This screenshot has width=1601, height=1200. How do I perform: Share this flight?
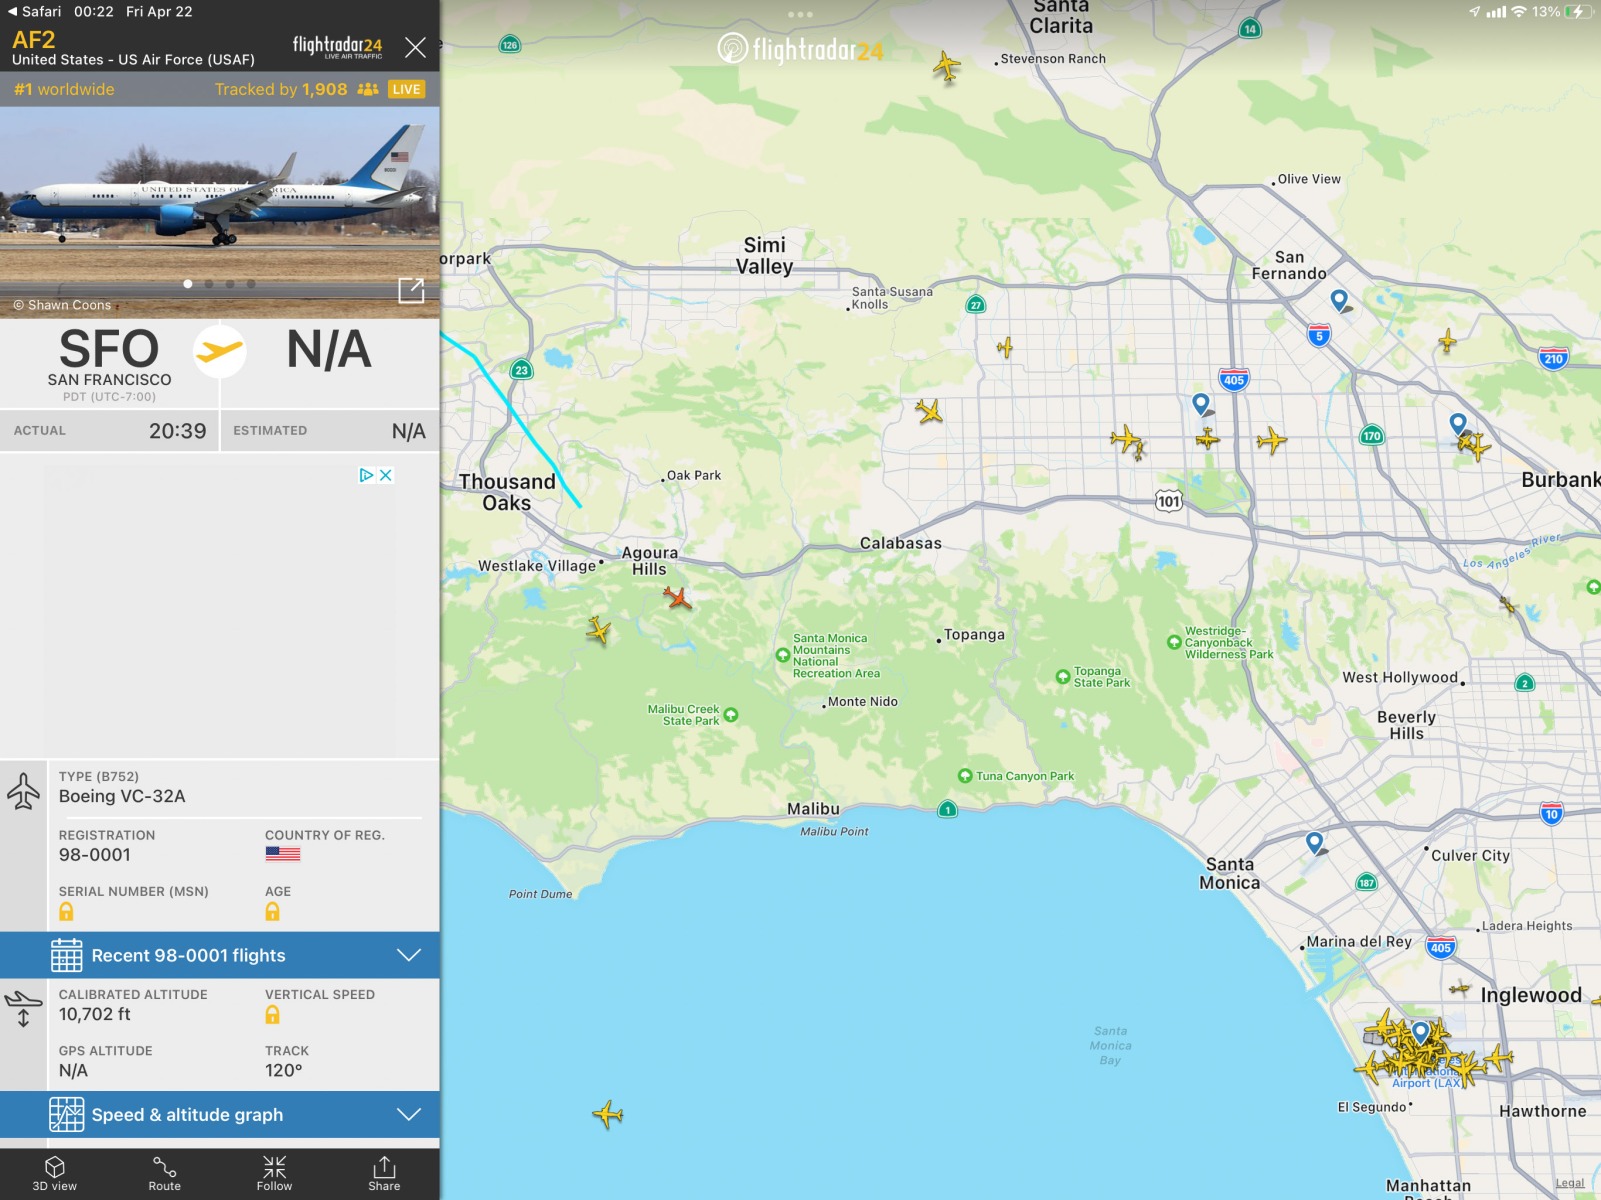pyautogui.click(x=384, y=1174)
